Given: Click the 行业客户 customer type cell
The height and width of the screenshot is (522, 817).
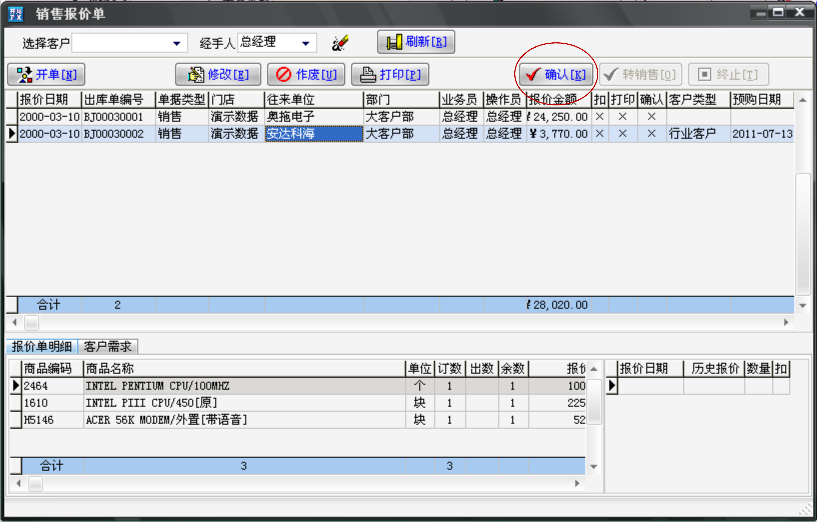Looking at the screenshot, I should [698, 134].
